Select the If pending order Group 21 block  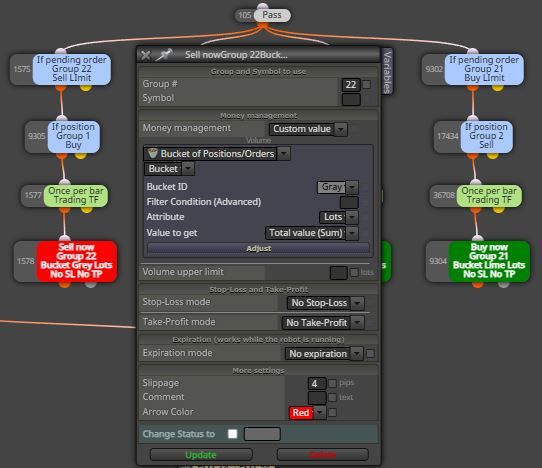click(484, 69)
